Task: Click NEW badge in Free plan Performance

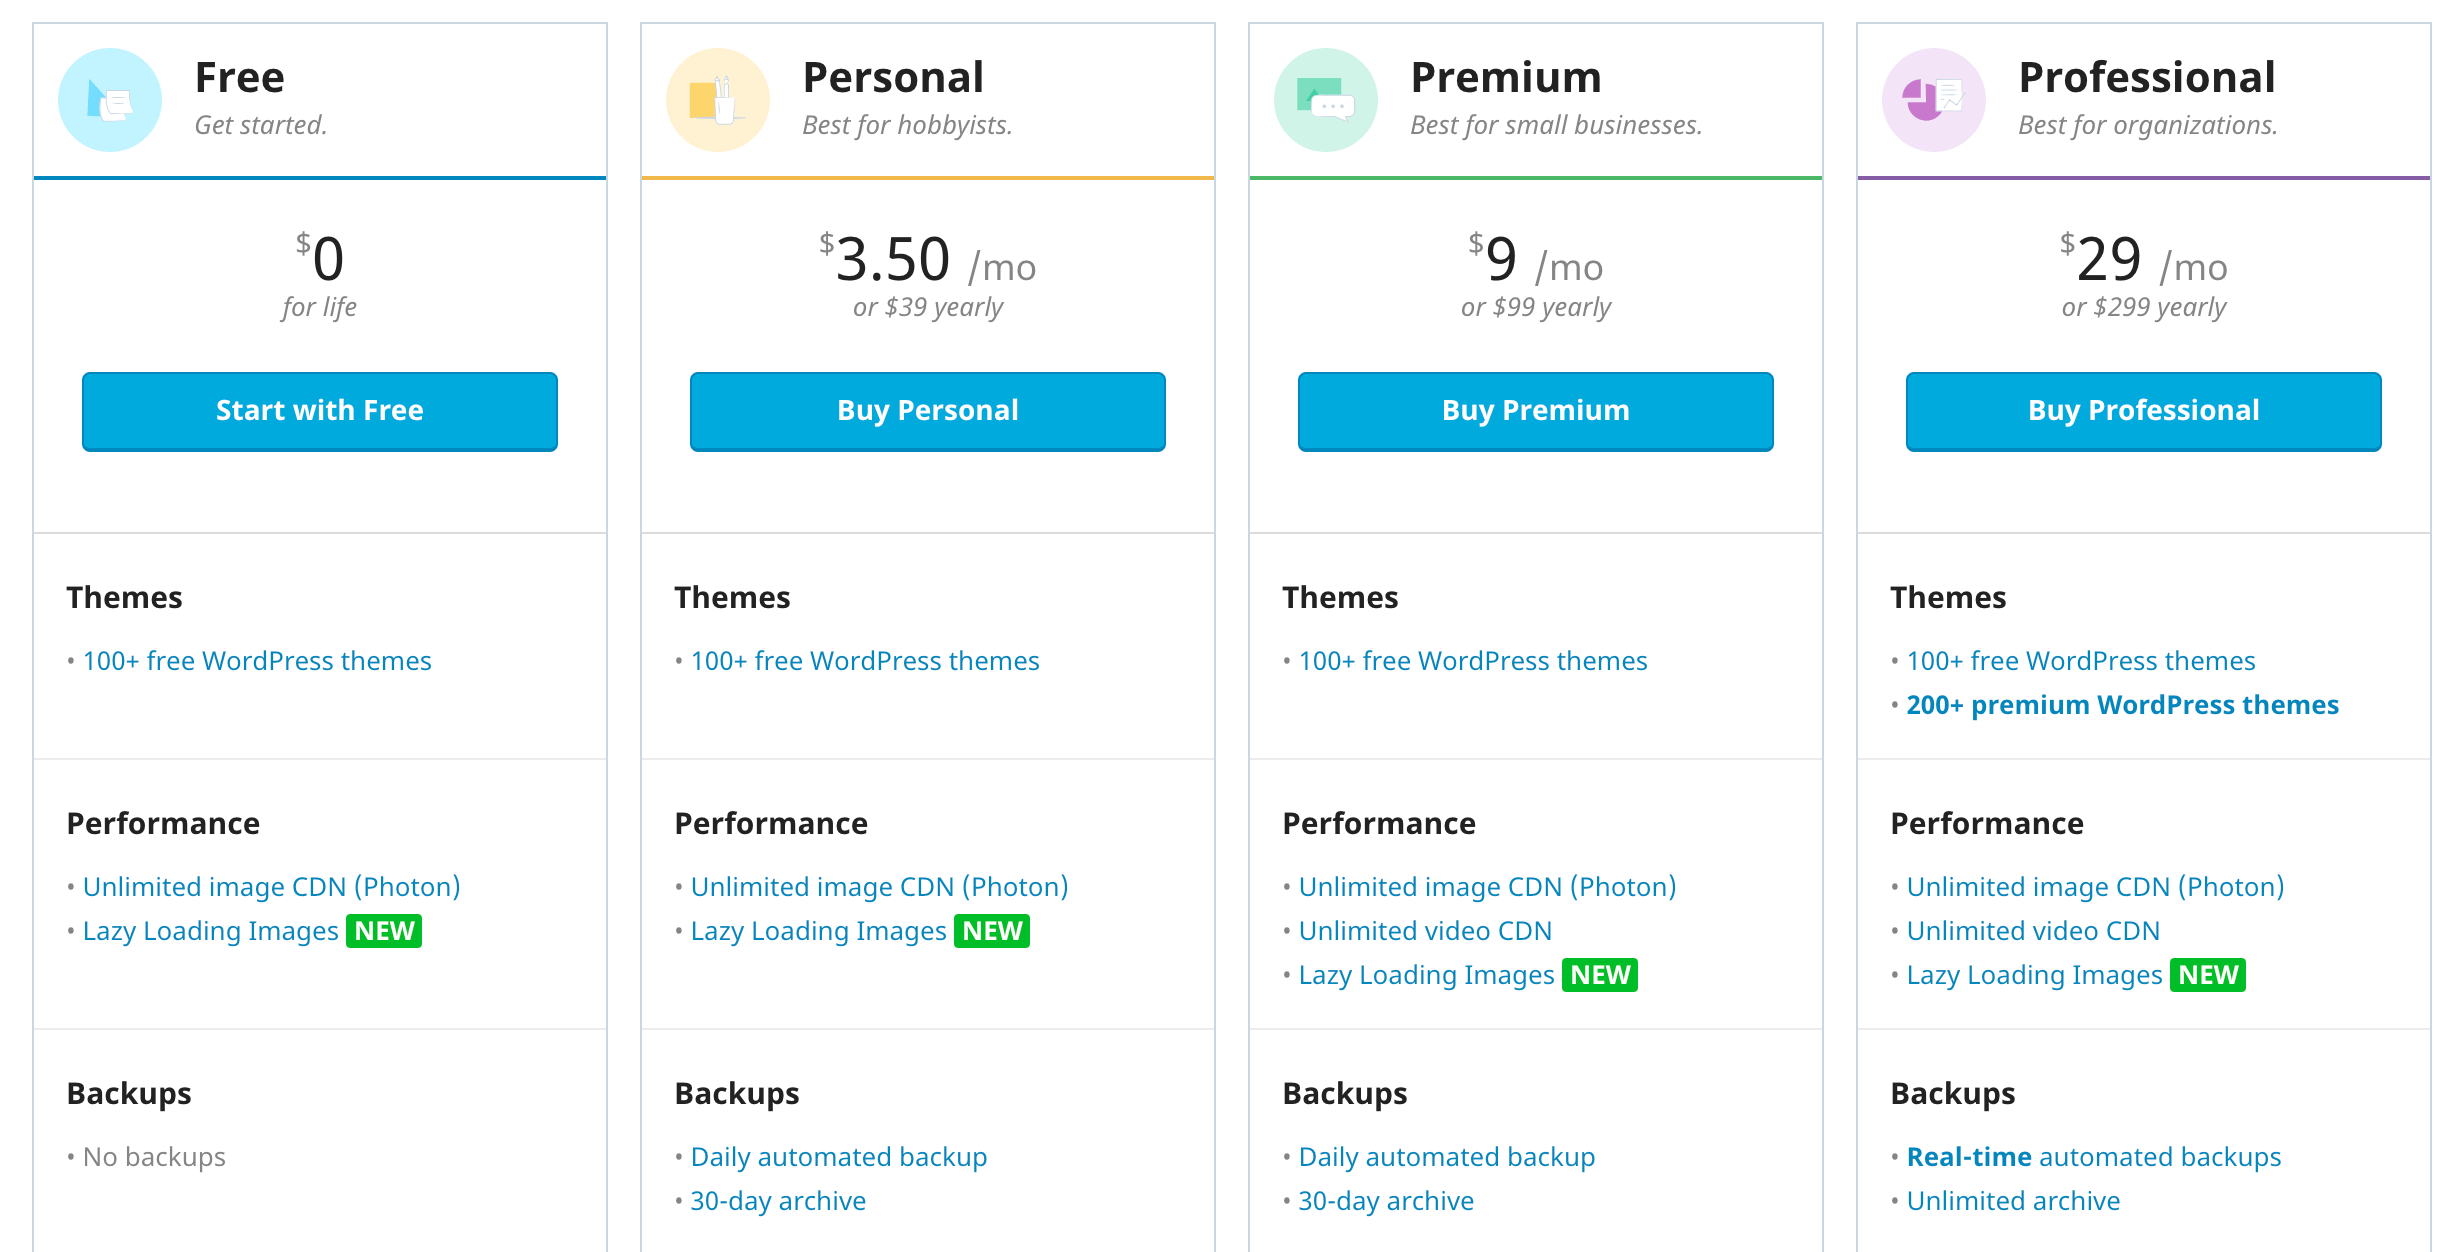Action: pyautogui.click(x=384, y=931)
